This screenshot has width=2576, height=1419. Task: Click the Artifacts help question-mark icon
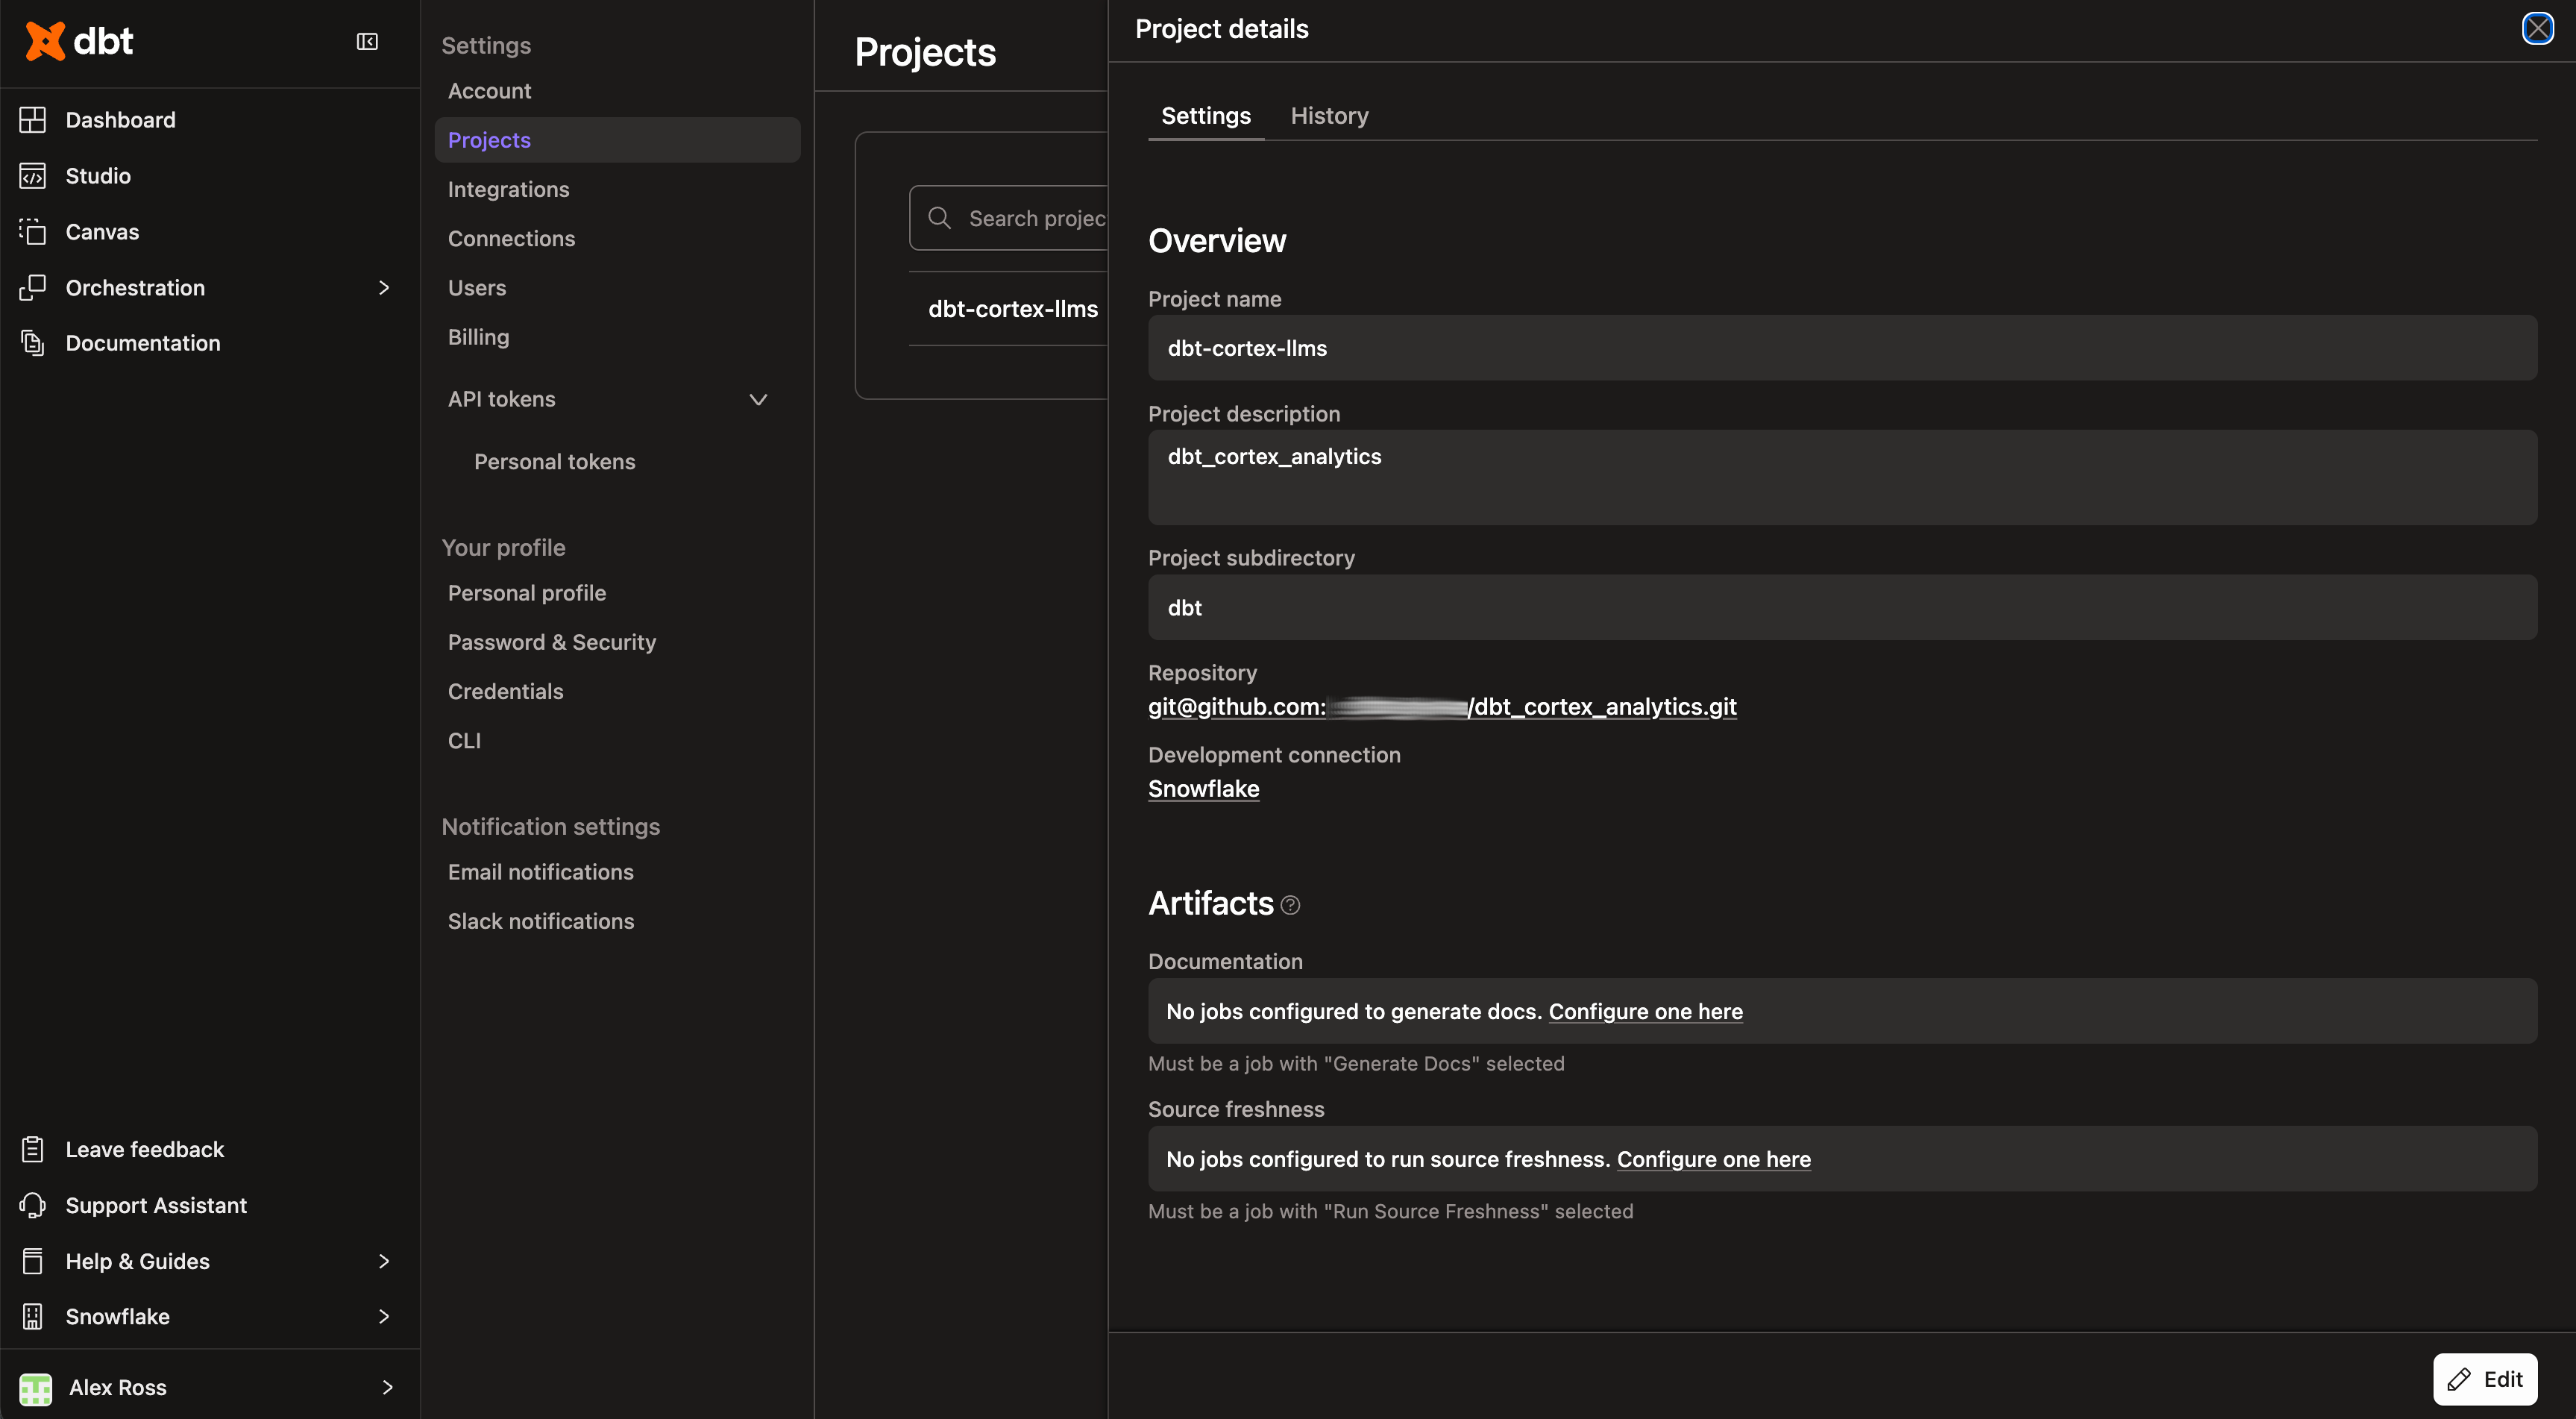[1290, 905]
